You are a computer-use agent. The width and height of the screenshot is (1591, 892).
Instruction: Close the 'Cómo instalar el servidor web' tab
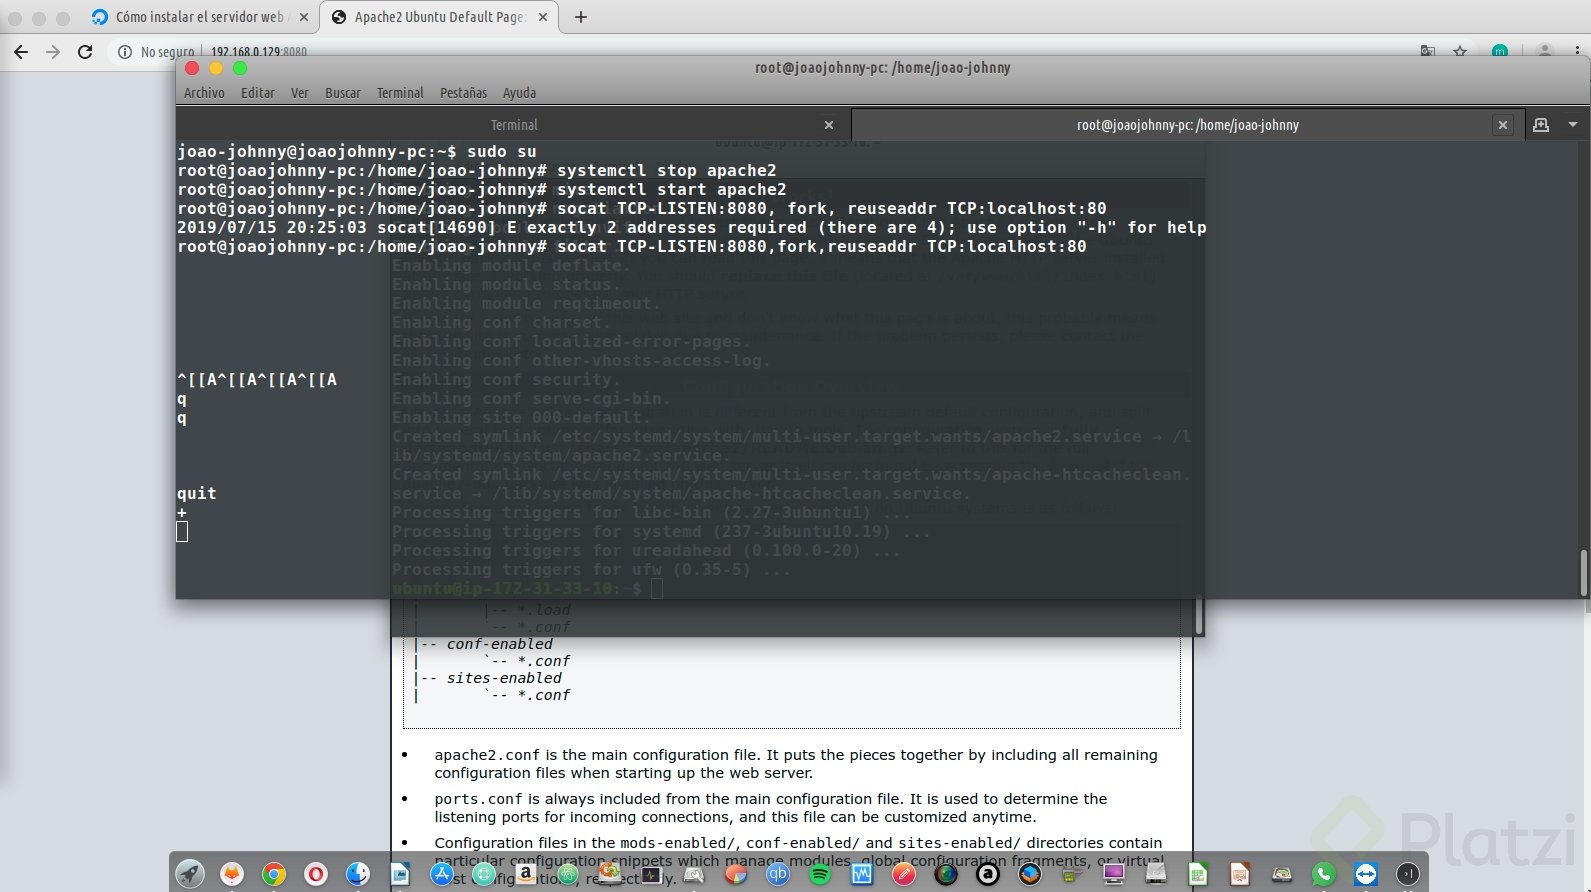(304, 17)
